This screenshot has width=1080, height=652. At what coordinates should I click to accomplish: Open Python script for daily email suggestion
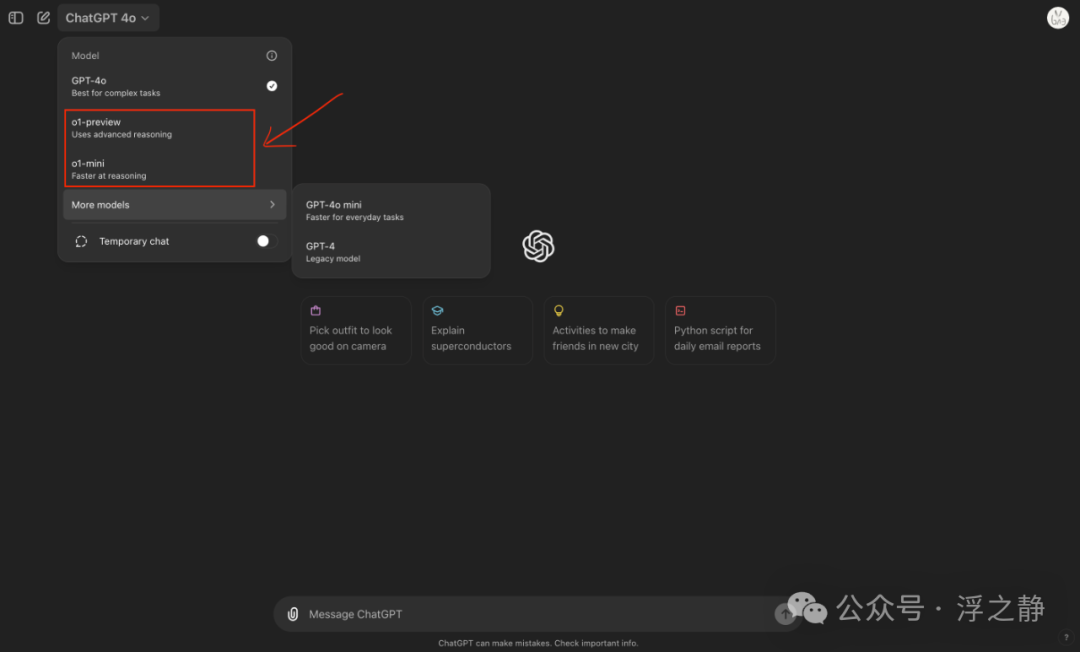(720, 330)
